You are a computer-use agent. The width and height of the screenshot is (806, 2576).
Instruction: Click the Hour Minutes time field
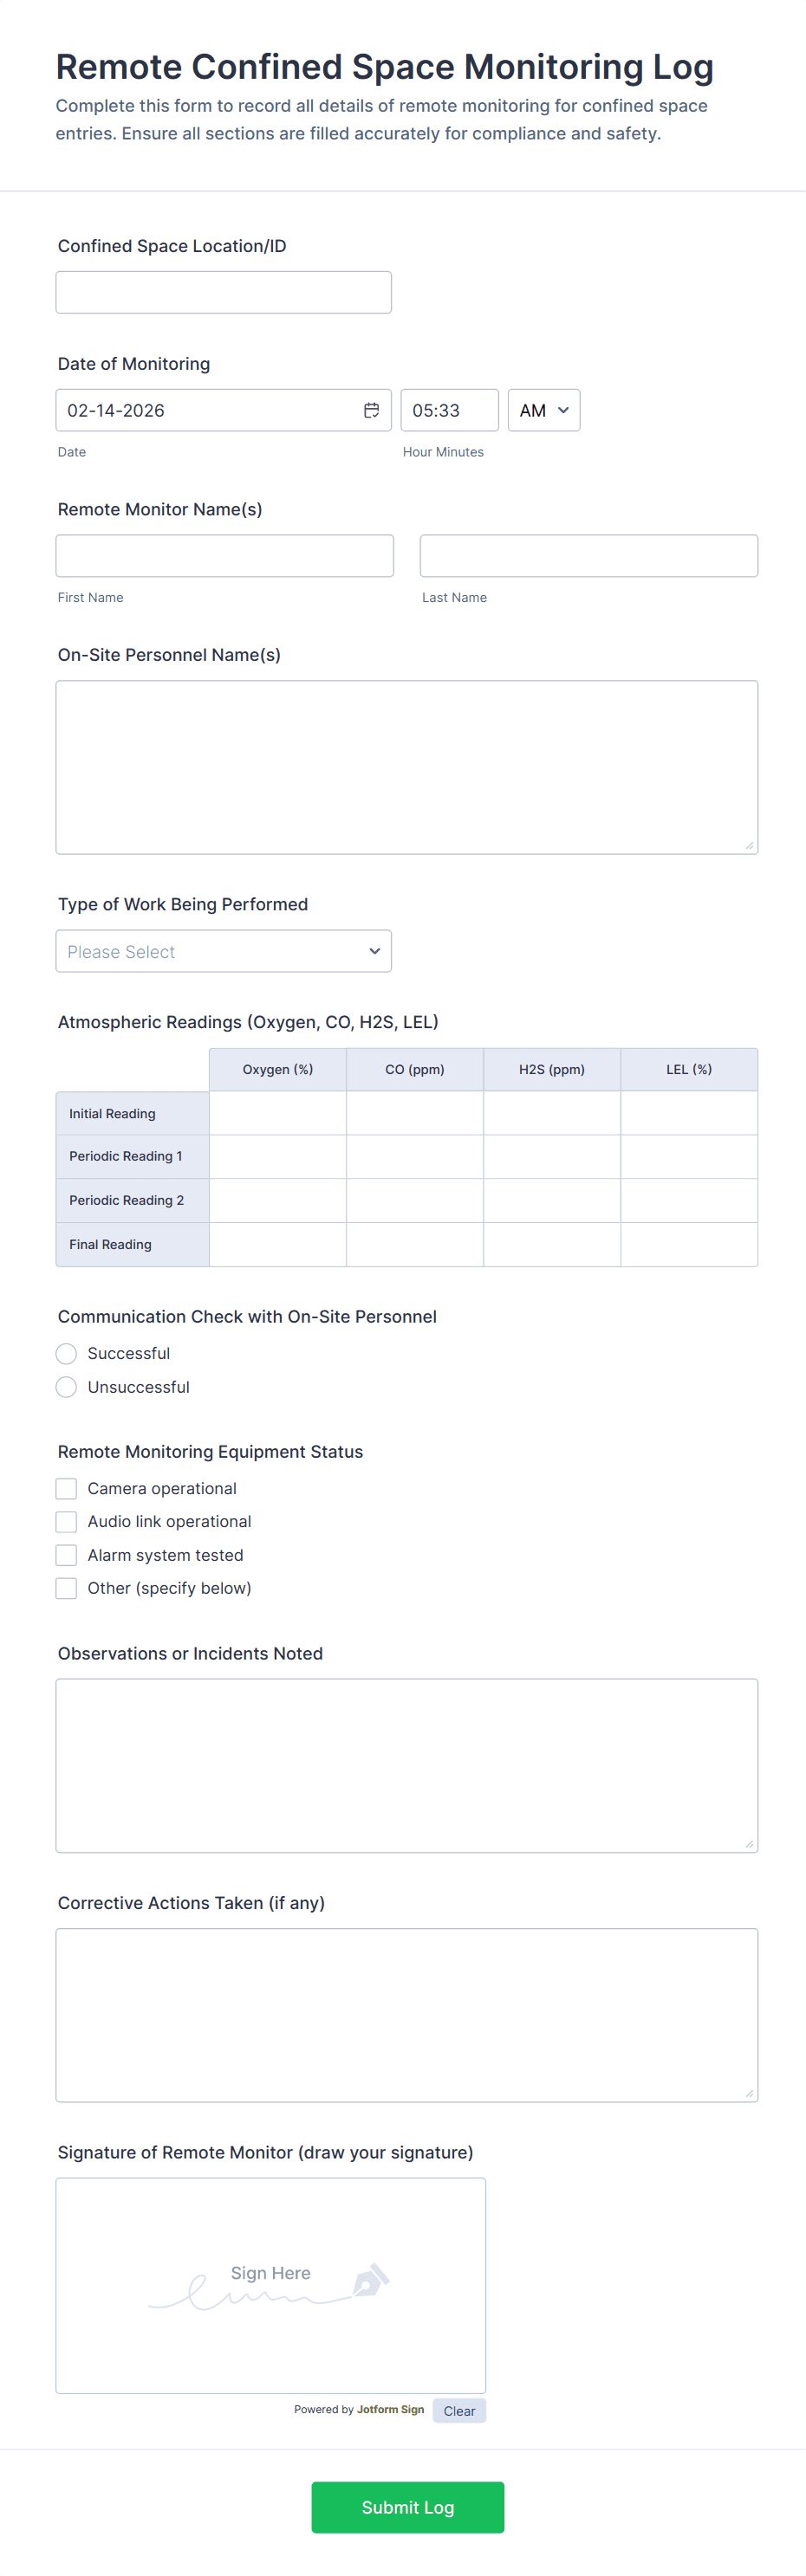click(449, 410)
